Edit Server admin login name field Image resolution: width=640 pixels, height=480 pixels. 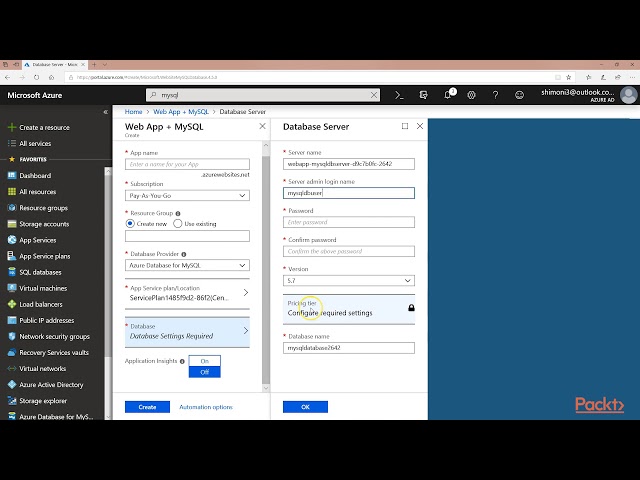349,193
